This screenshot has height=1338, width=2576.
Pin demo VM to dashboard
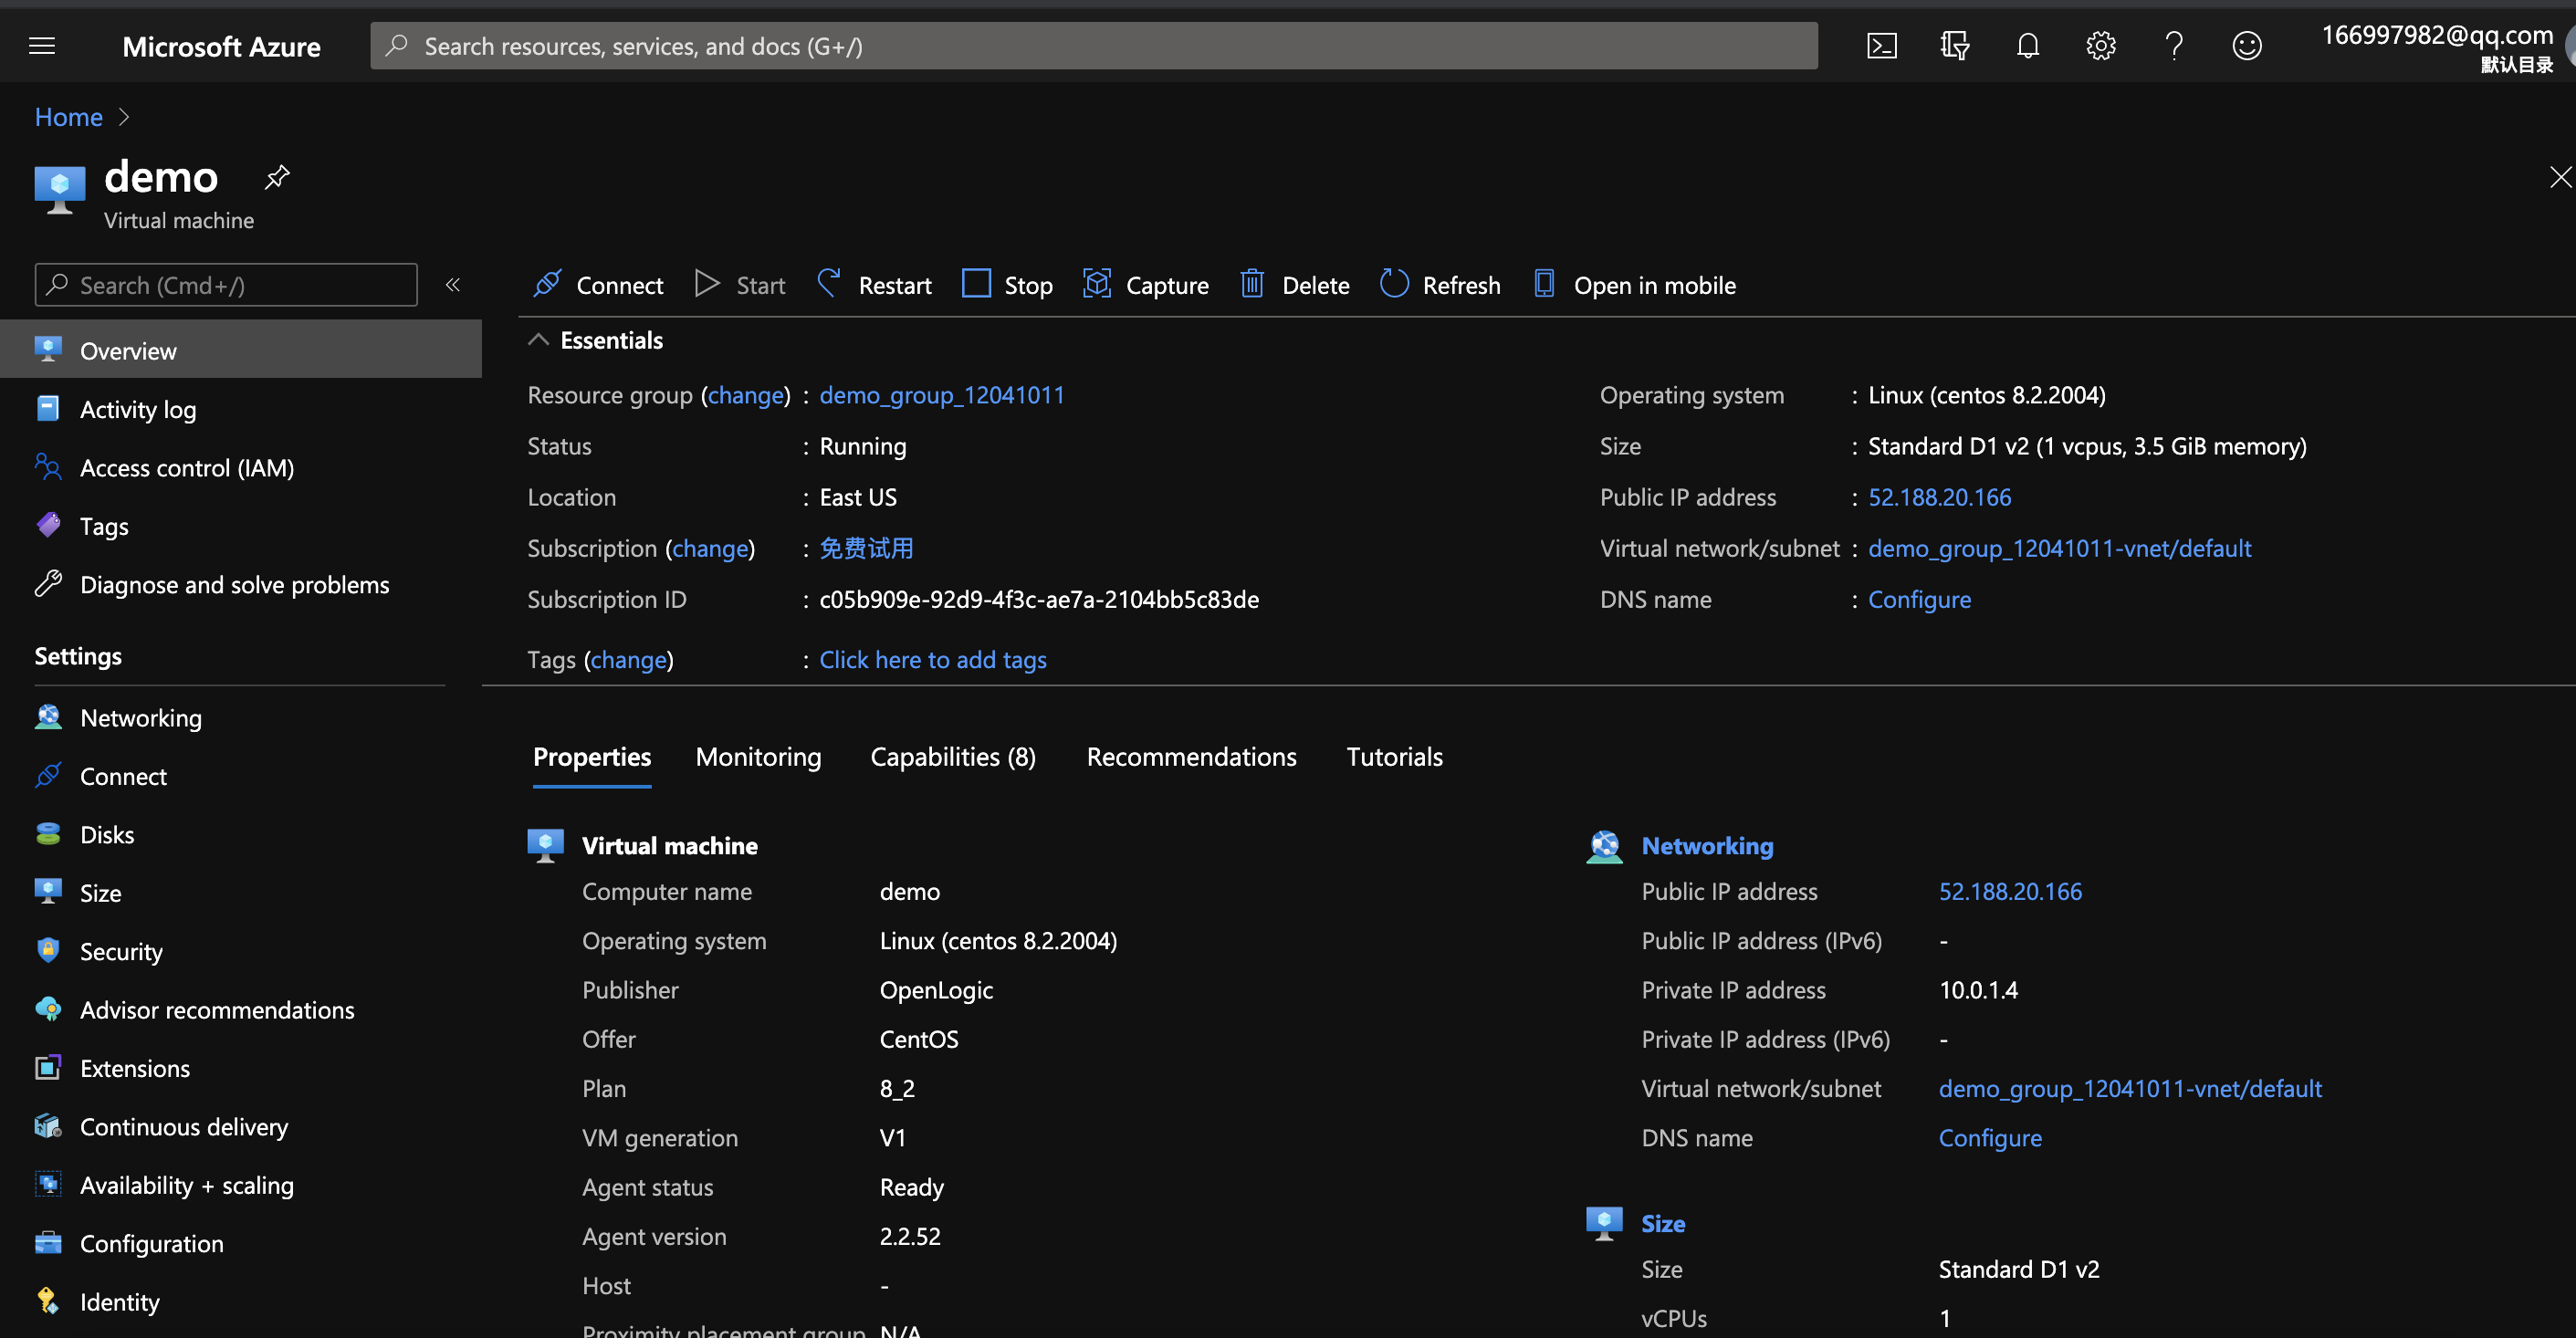click(277, 177)
